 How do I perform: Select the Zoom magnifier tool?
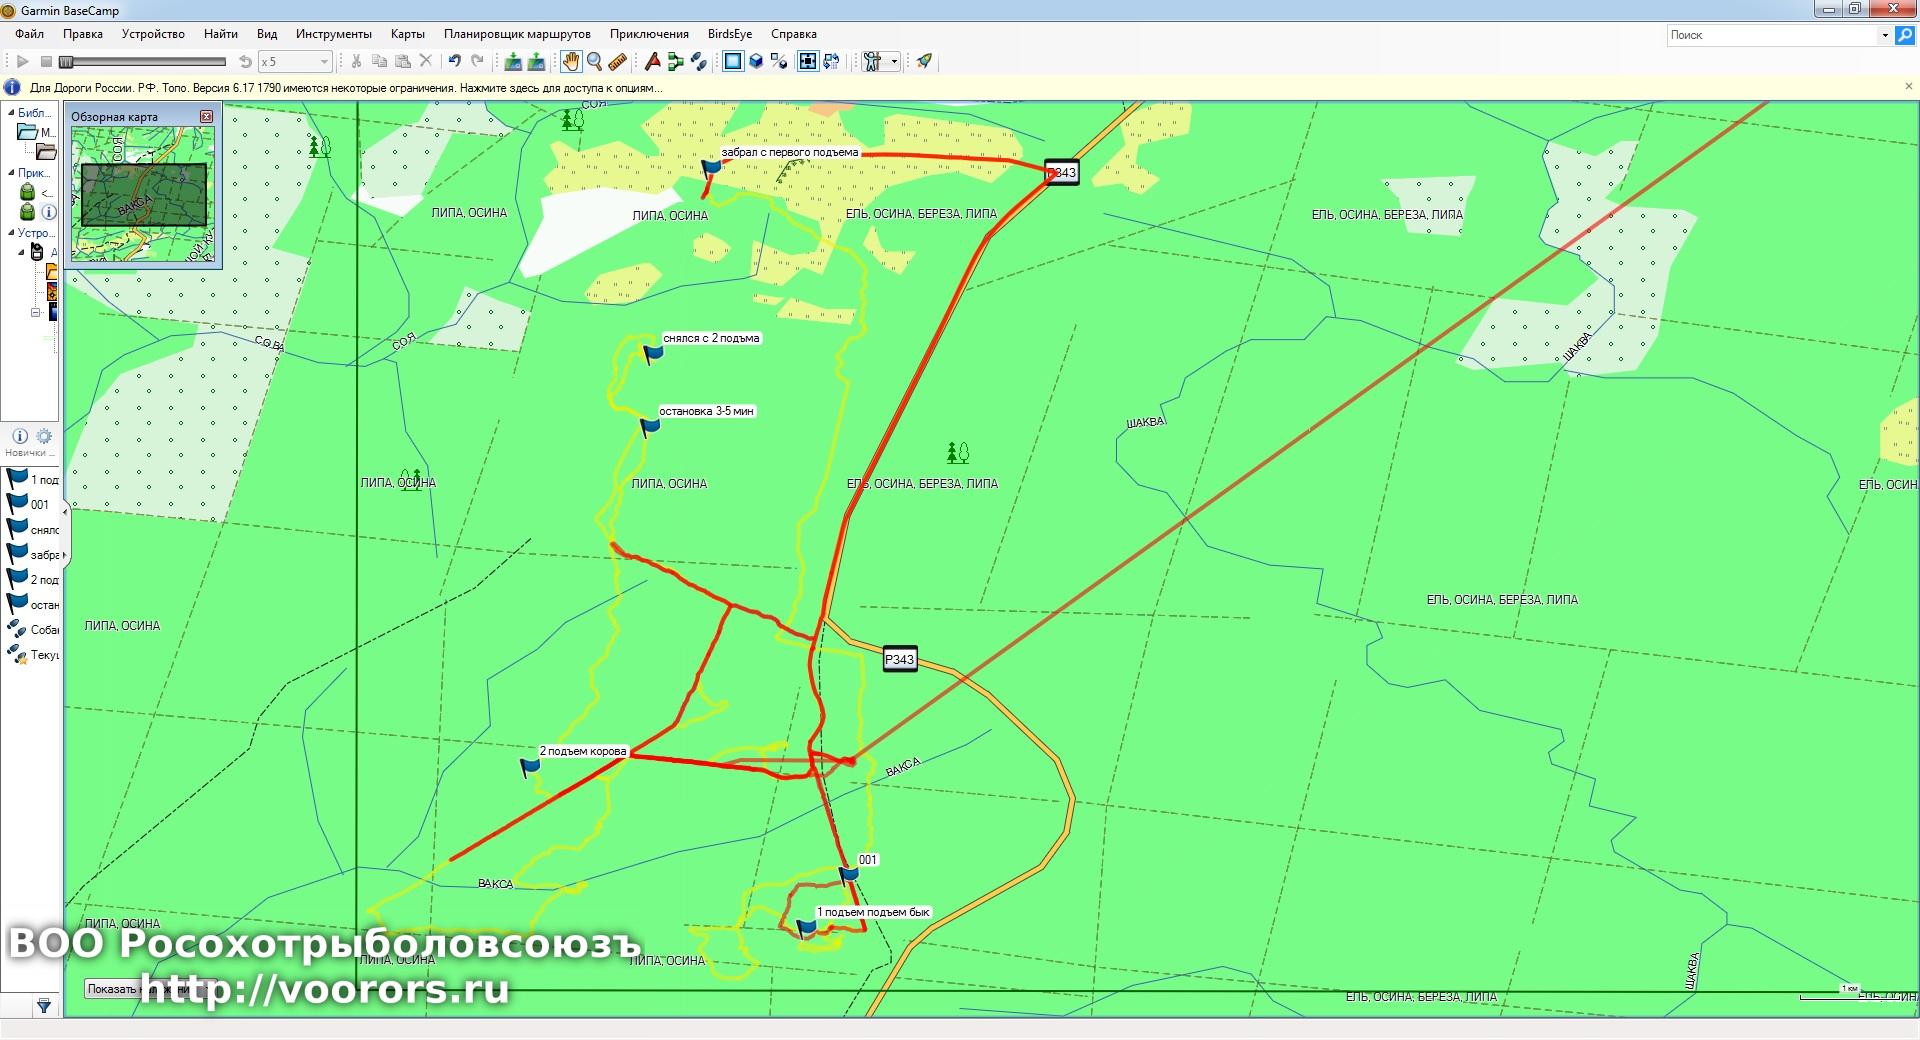click(x=594, y=62)
